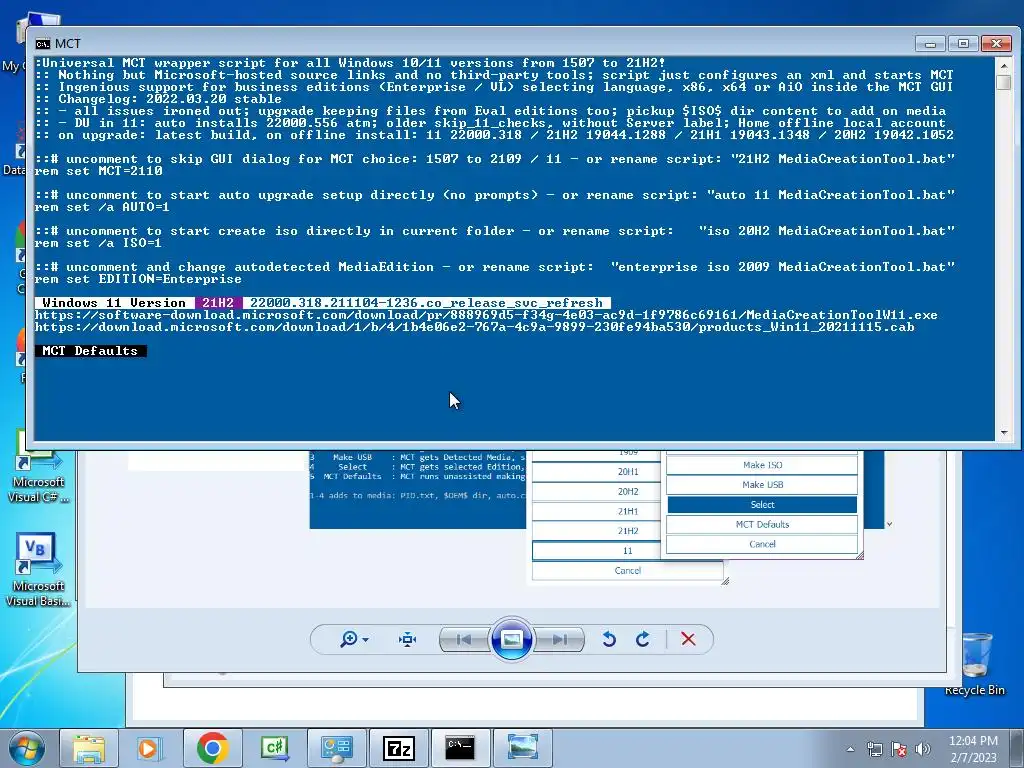
Task: Choose version 21H1 in the pictured list
Action: pos(628,511)
